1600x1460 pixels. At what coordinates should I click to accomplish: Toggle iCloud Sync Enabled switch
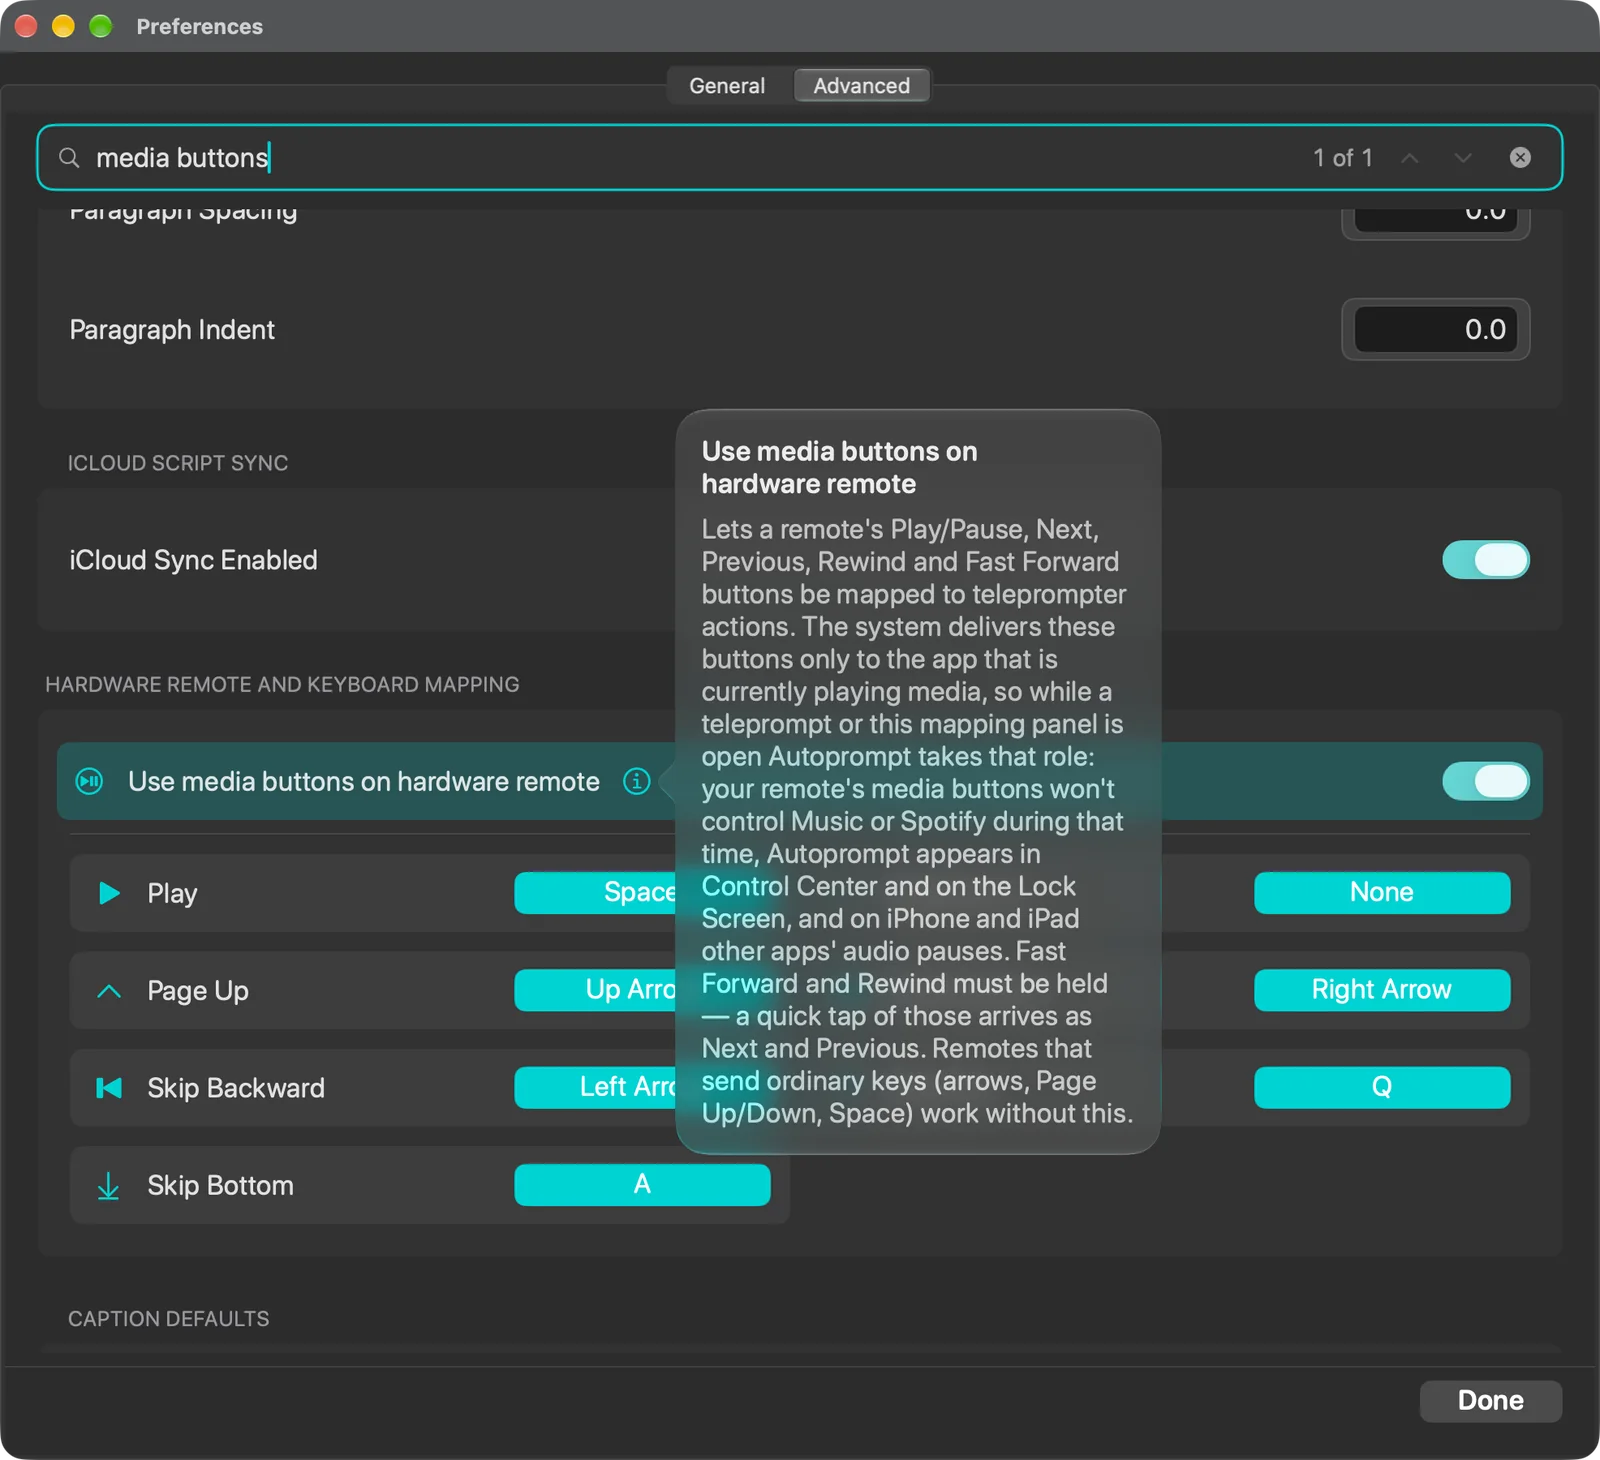click(x=1485, y=560)
